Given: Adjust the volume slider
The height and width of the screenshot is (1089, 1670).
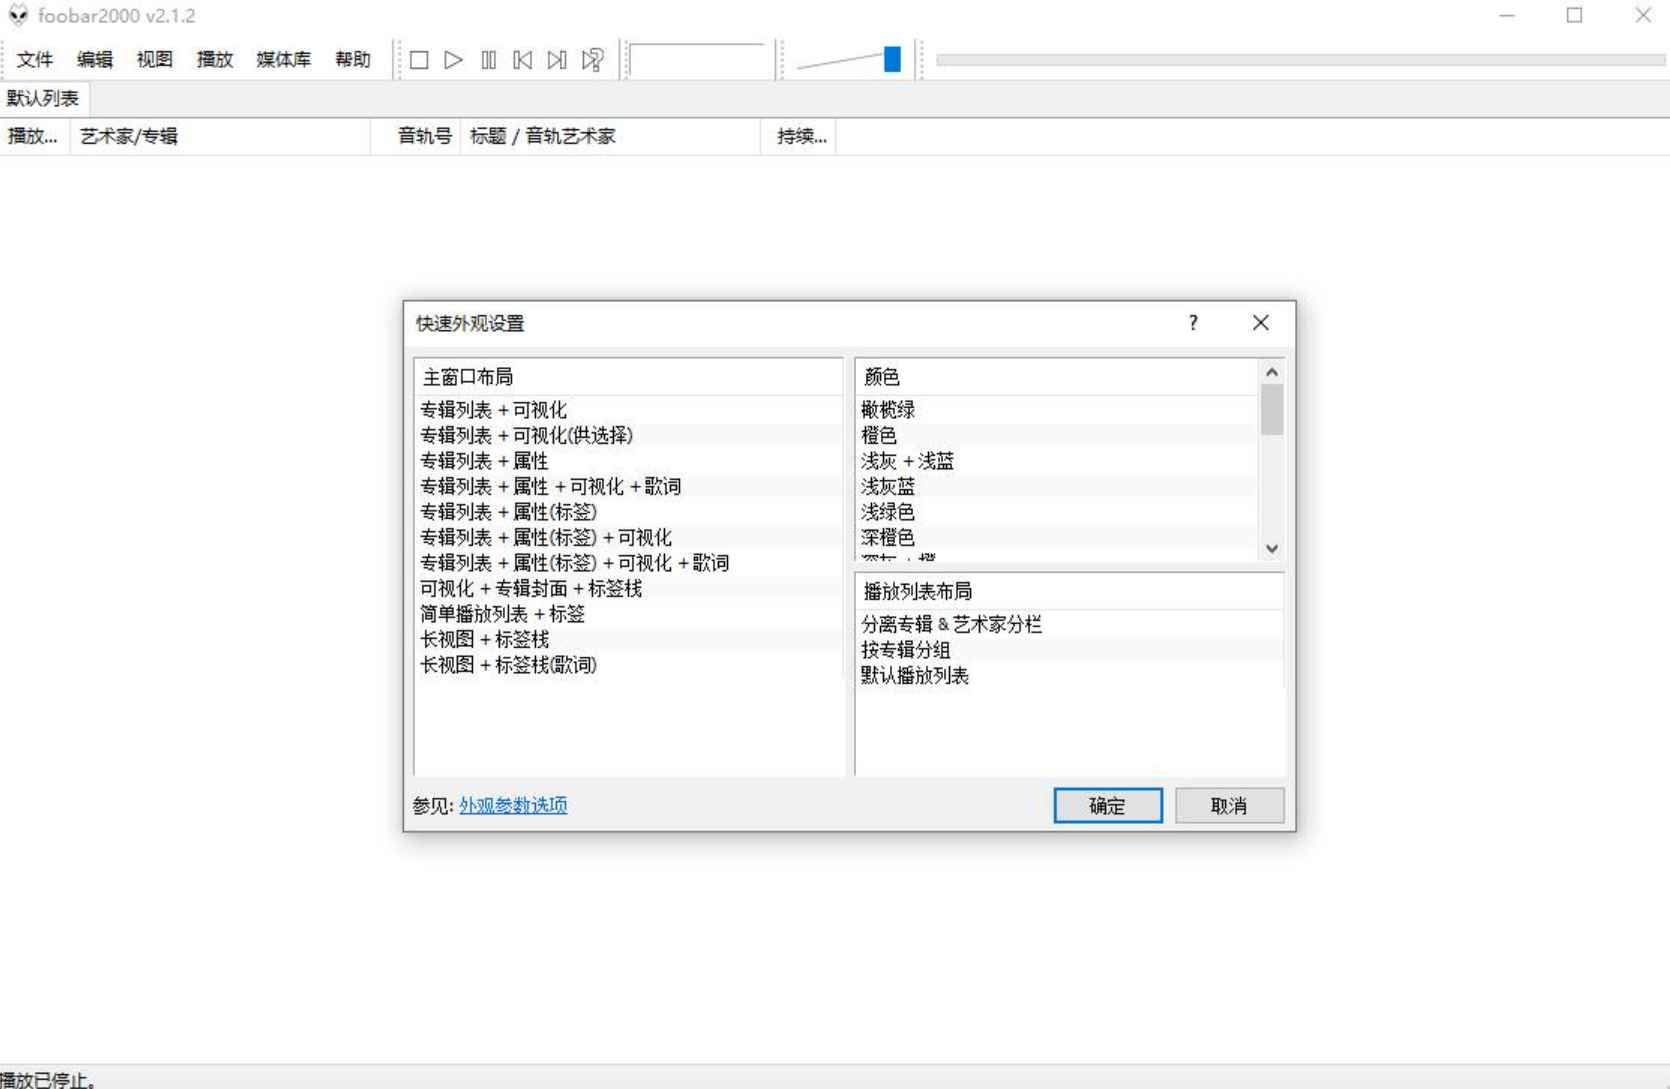Looking at the screenshot, I should [889, 59].
